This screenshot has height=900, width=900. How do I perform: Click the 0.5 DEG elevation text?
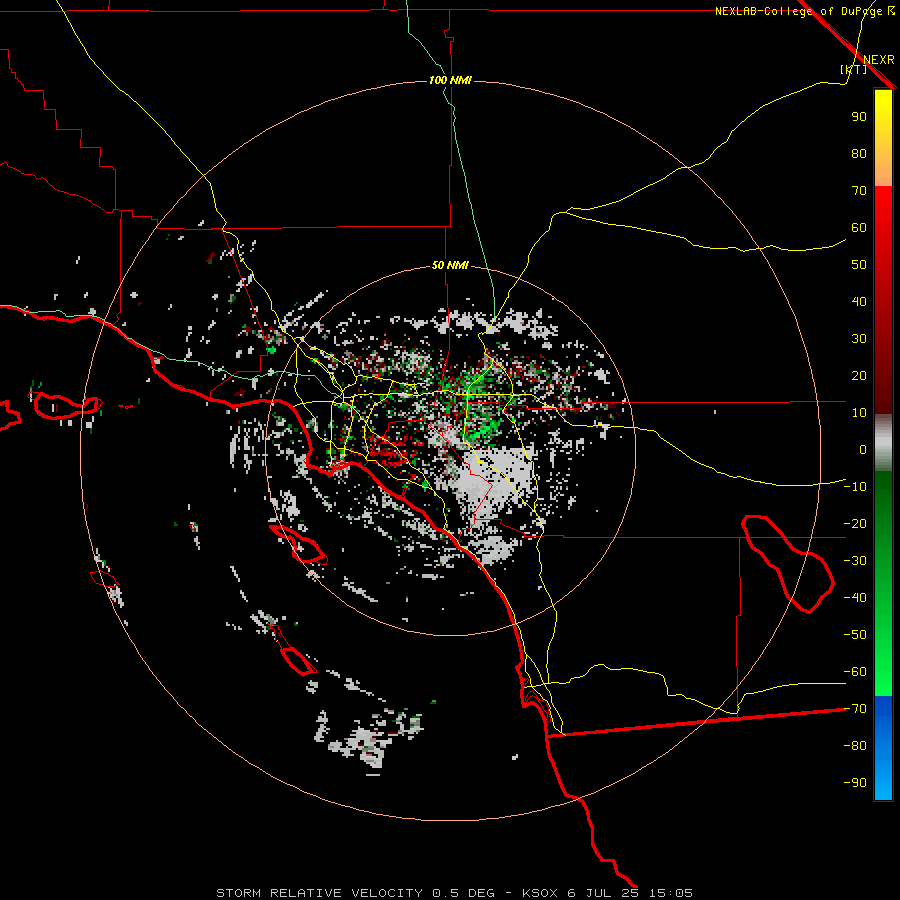tap(463, 893)
